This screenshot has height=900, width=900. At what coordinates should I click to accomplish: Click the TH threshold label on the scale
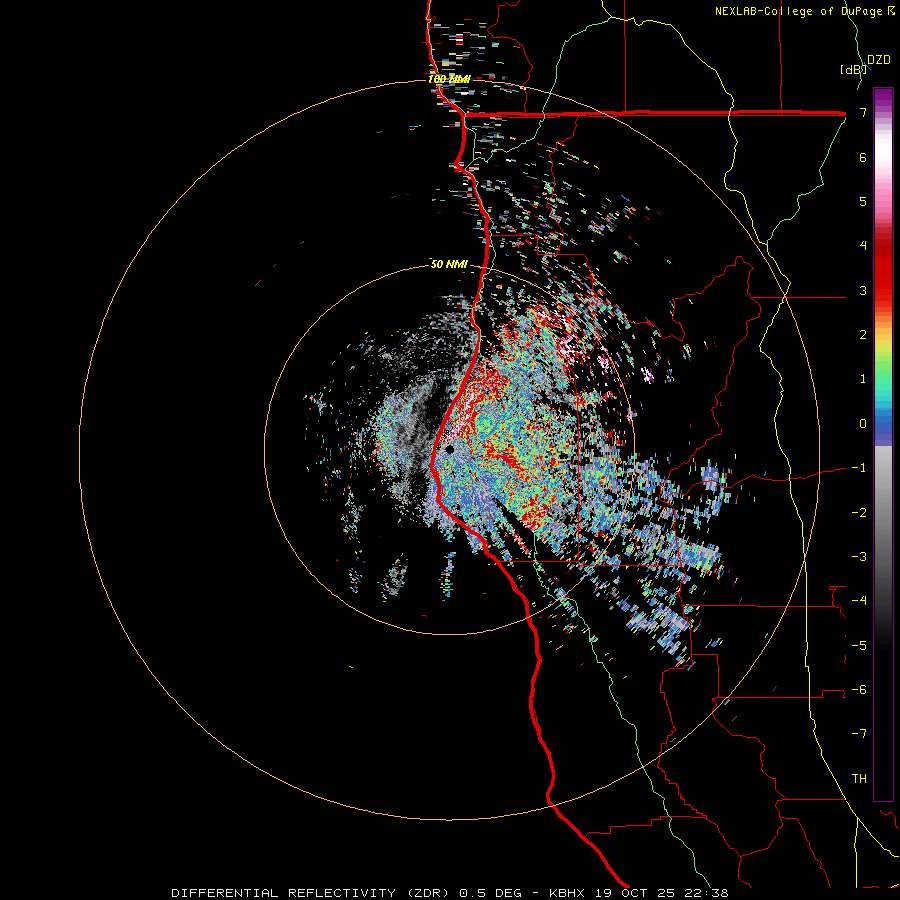click(859, 778)
